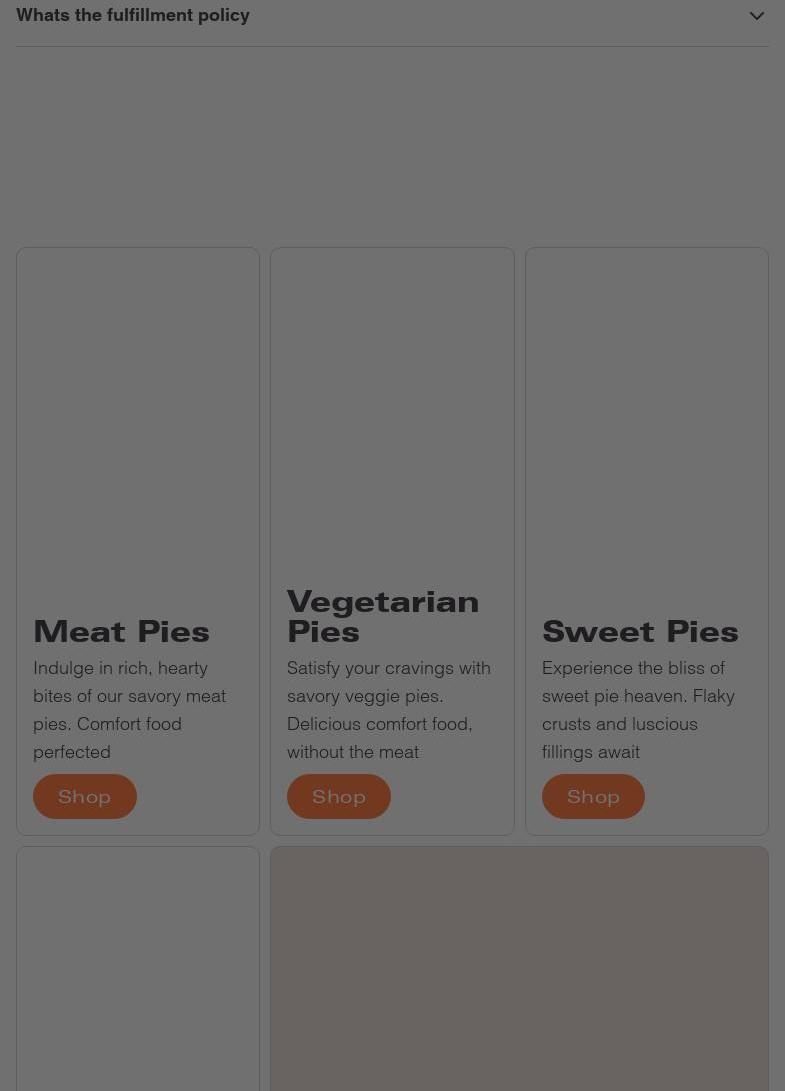The image size is (785, 1091).
Task: Open the Meat Pies card image area
Action: point(138,420)
